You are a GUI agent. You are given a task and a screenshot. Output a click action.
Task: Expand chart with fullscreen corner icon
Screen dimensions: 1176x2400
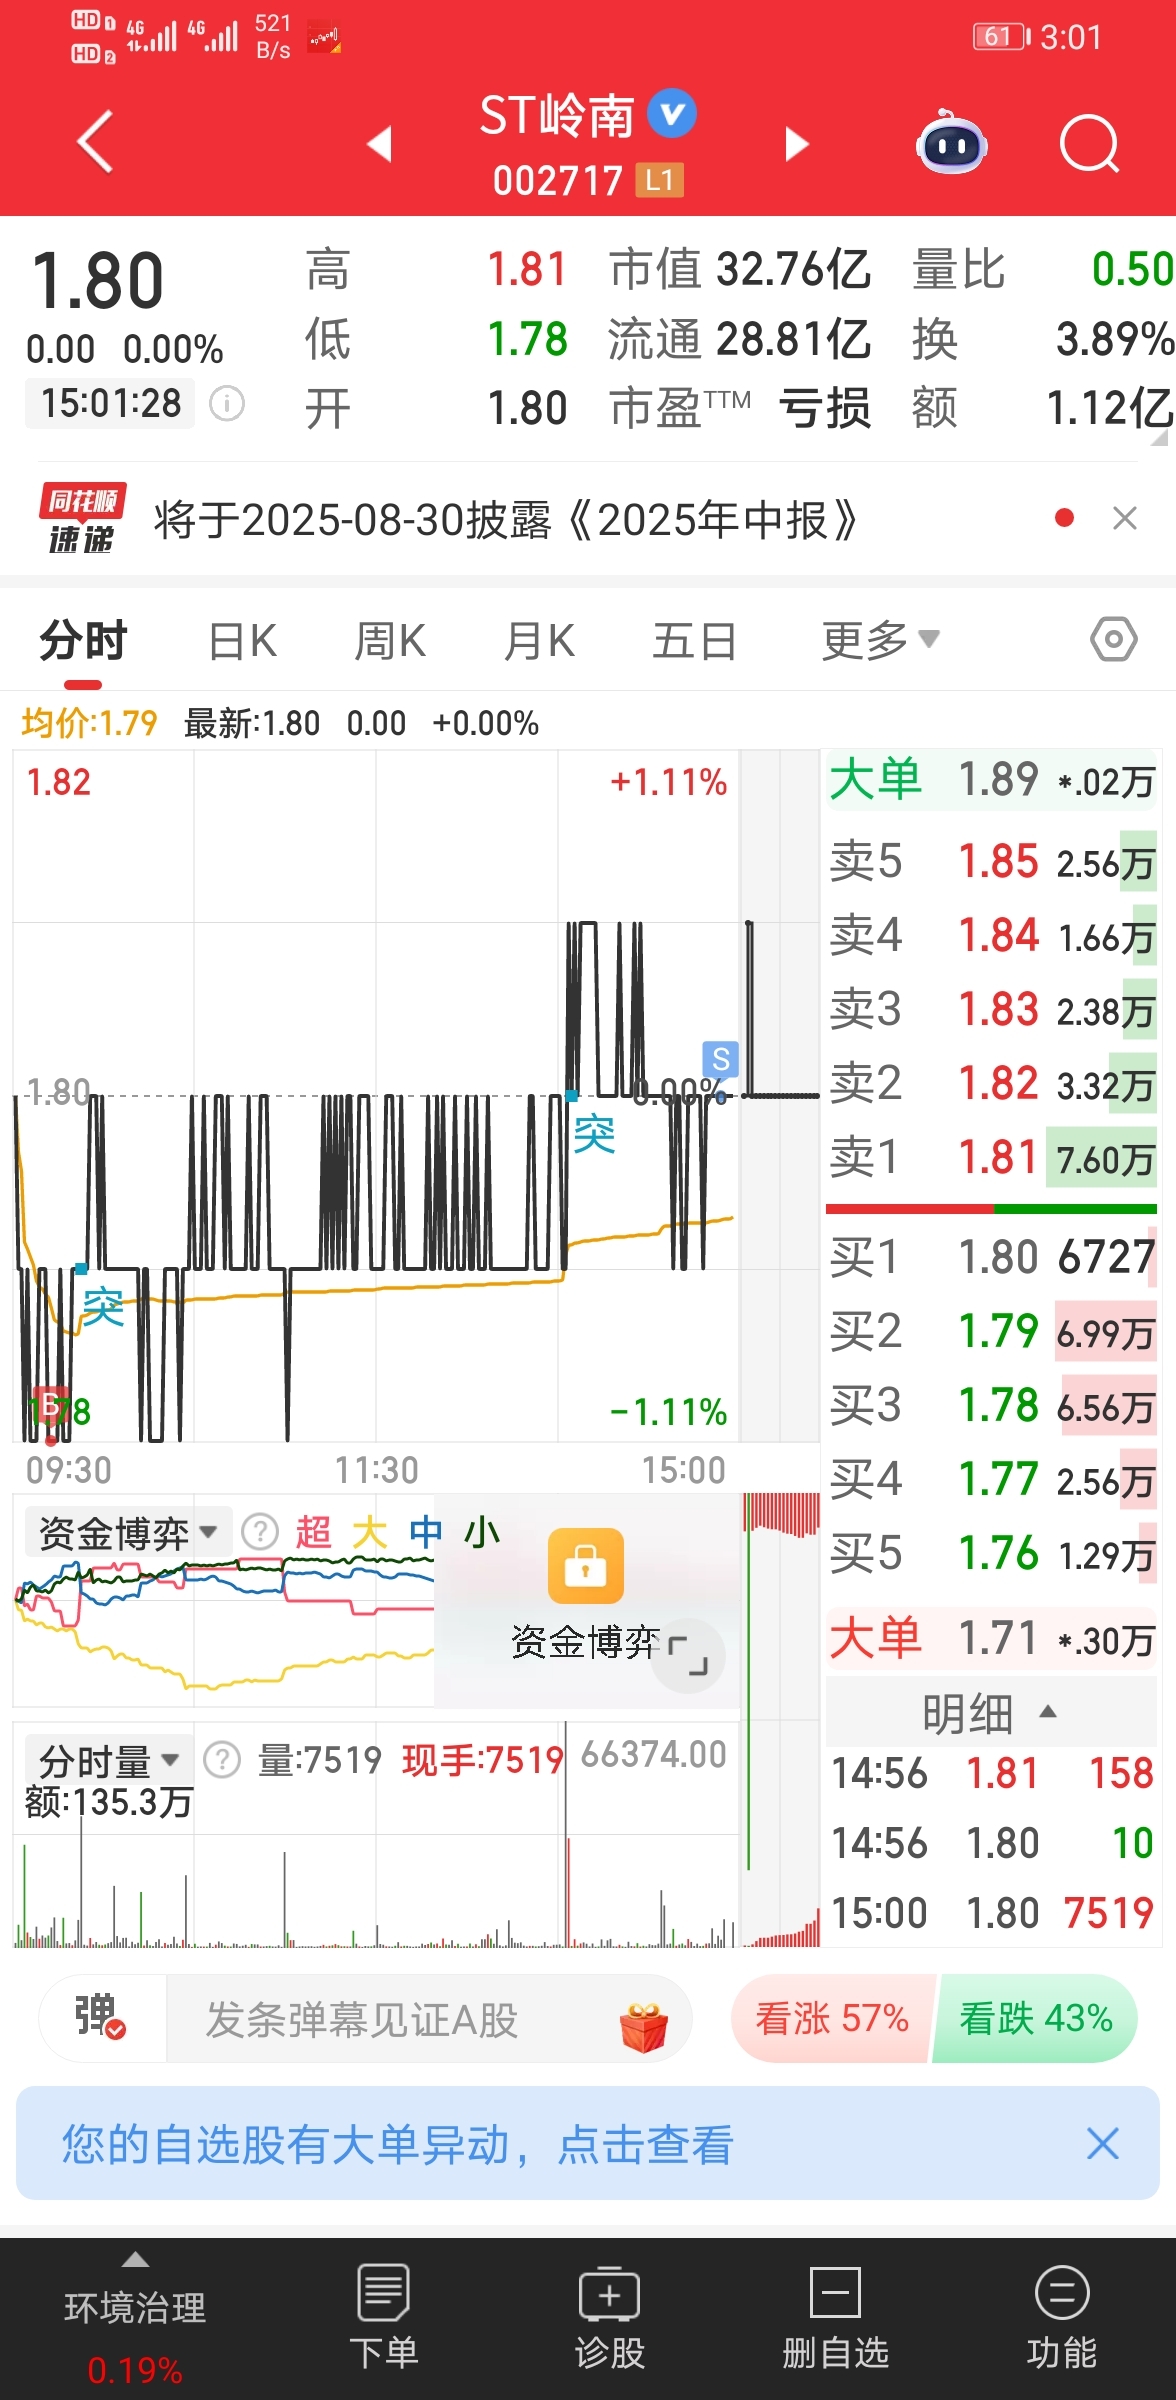(688, 1655)
